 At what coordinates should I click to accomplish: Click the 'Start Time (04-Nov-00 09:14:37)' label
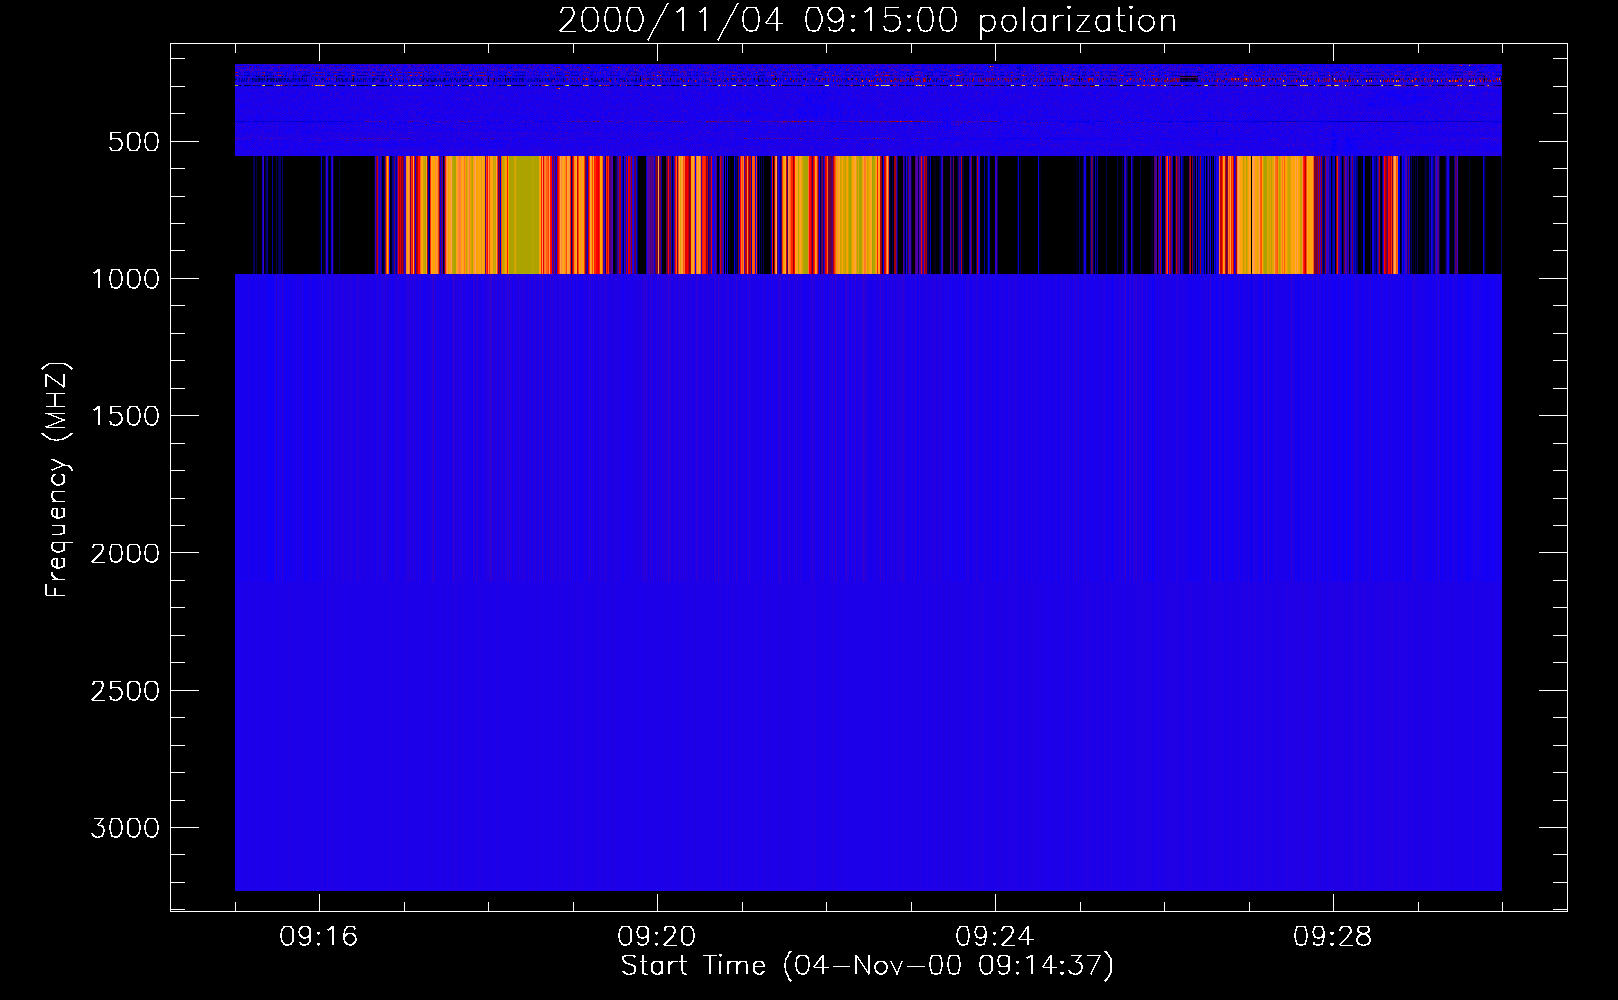click(867, 966)
